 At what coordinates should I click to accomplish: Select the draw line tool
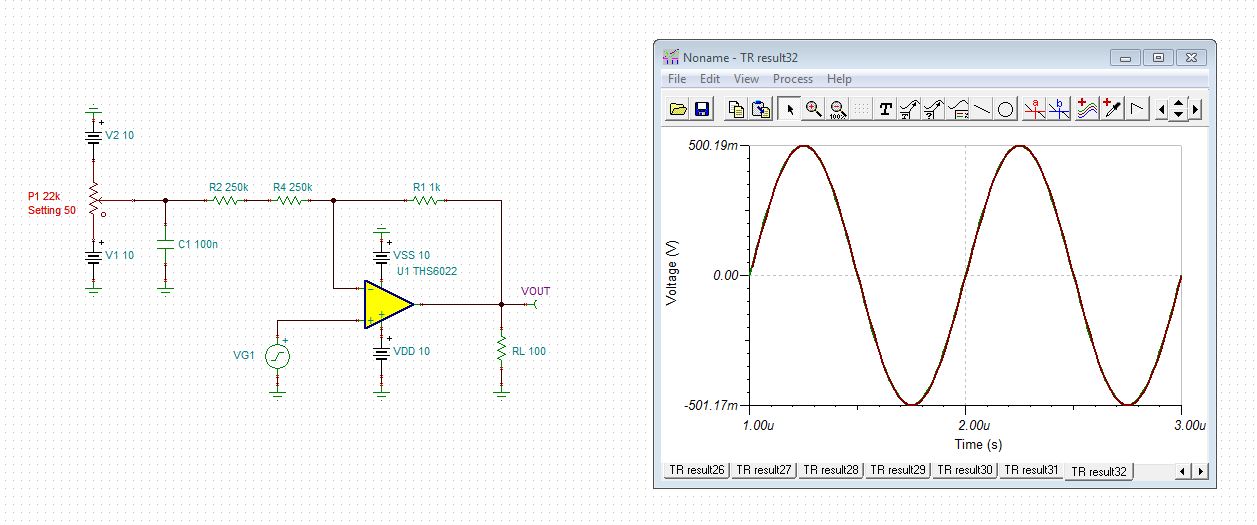click(x=982, y=109)
